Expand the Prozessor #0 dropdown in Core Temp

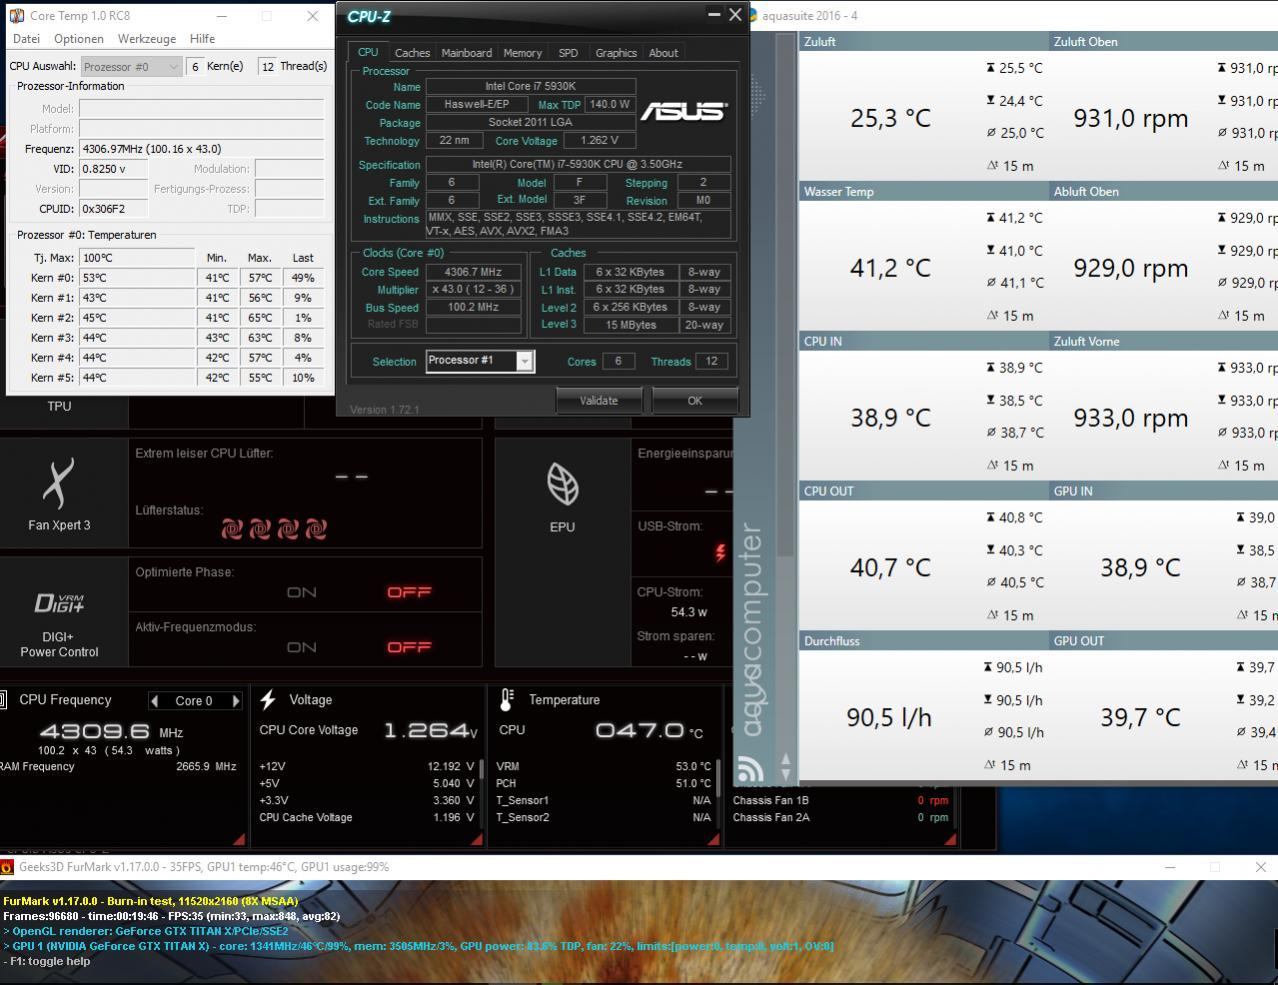[x=131, y=66]
